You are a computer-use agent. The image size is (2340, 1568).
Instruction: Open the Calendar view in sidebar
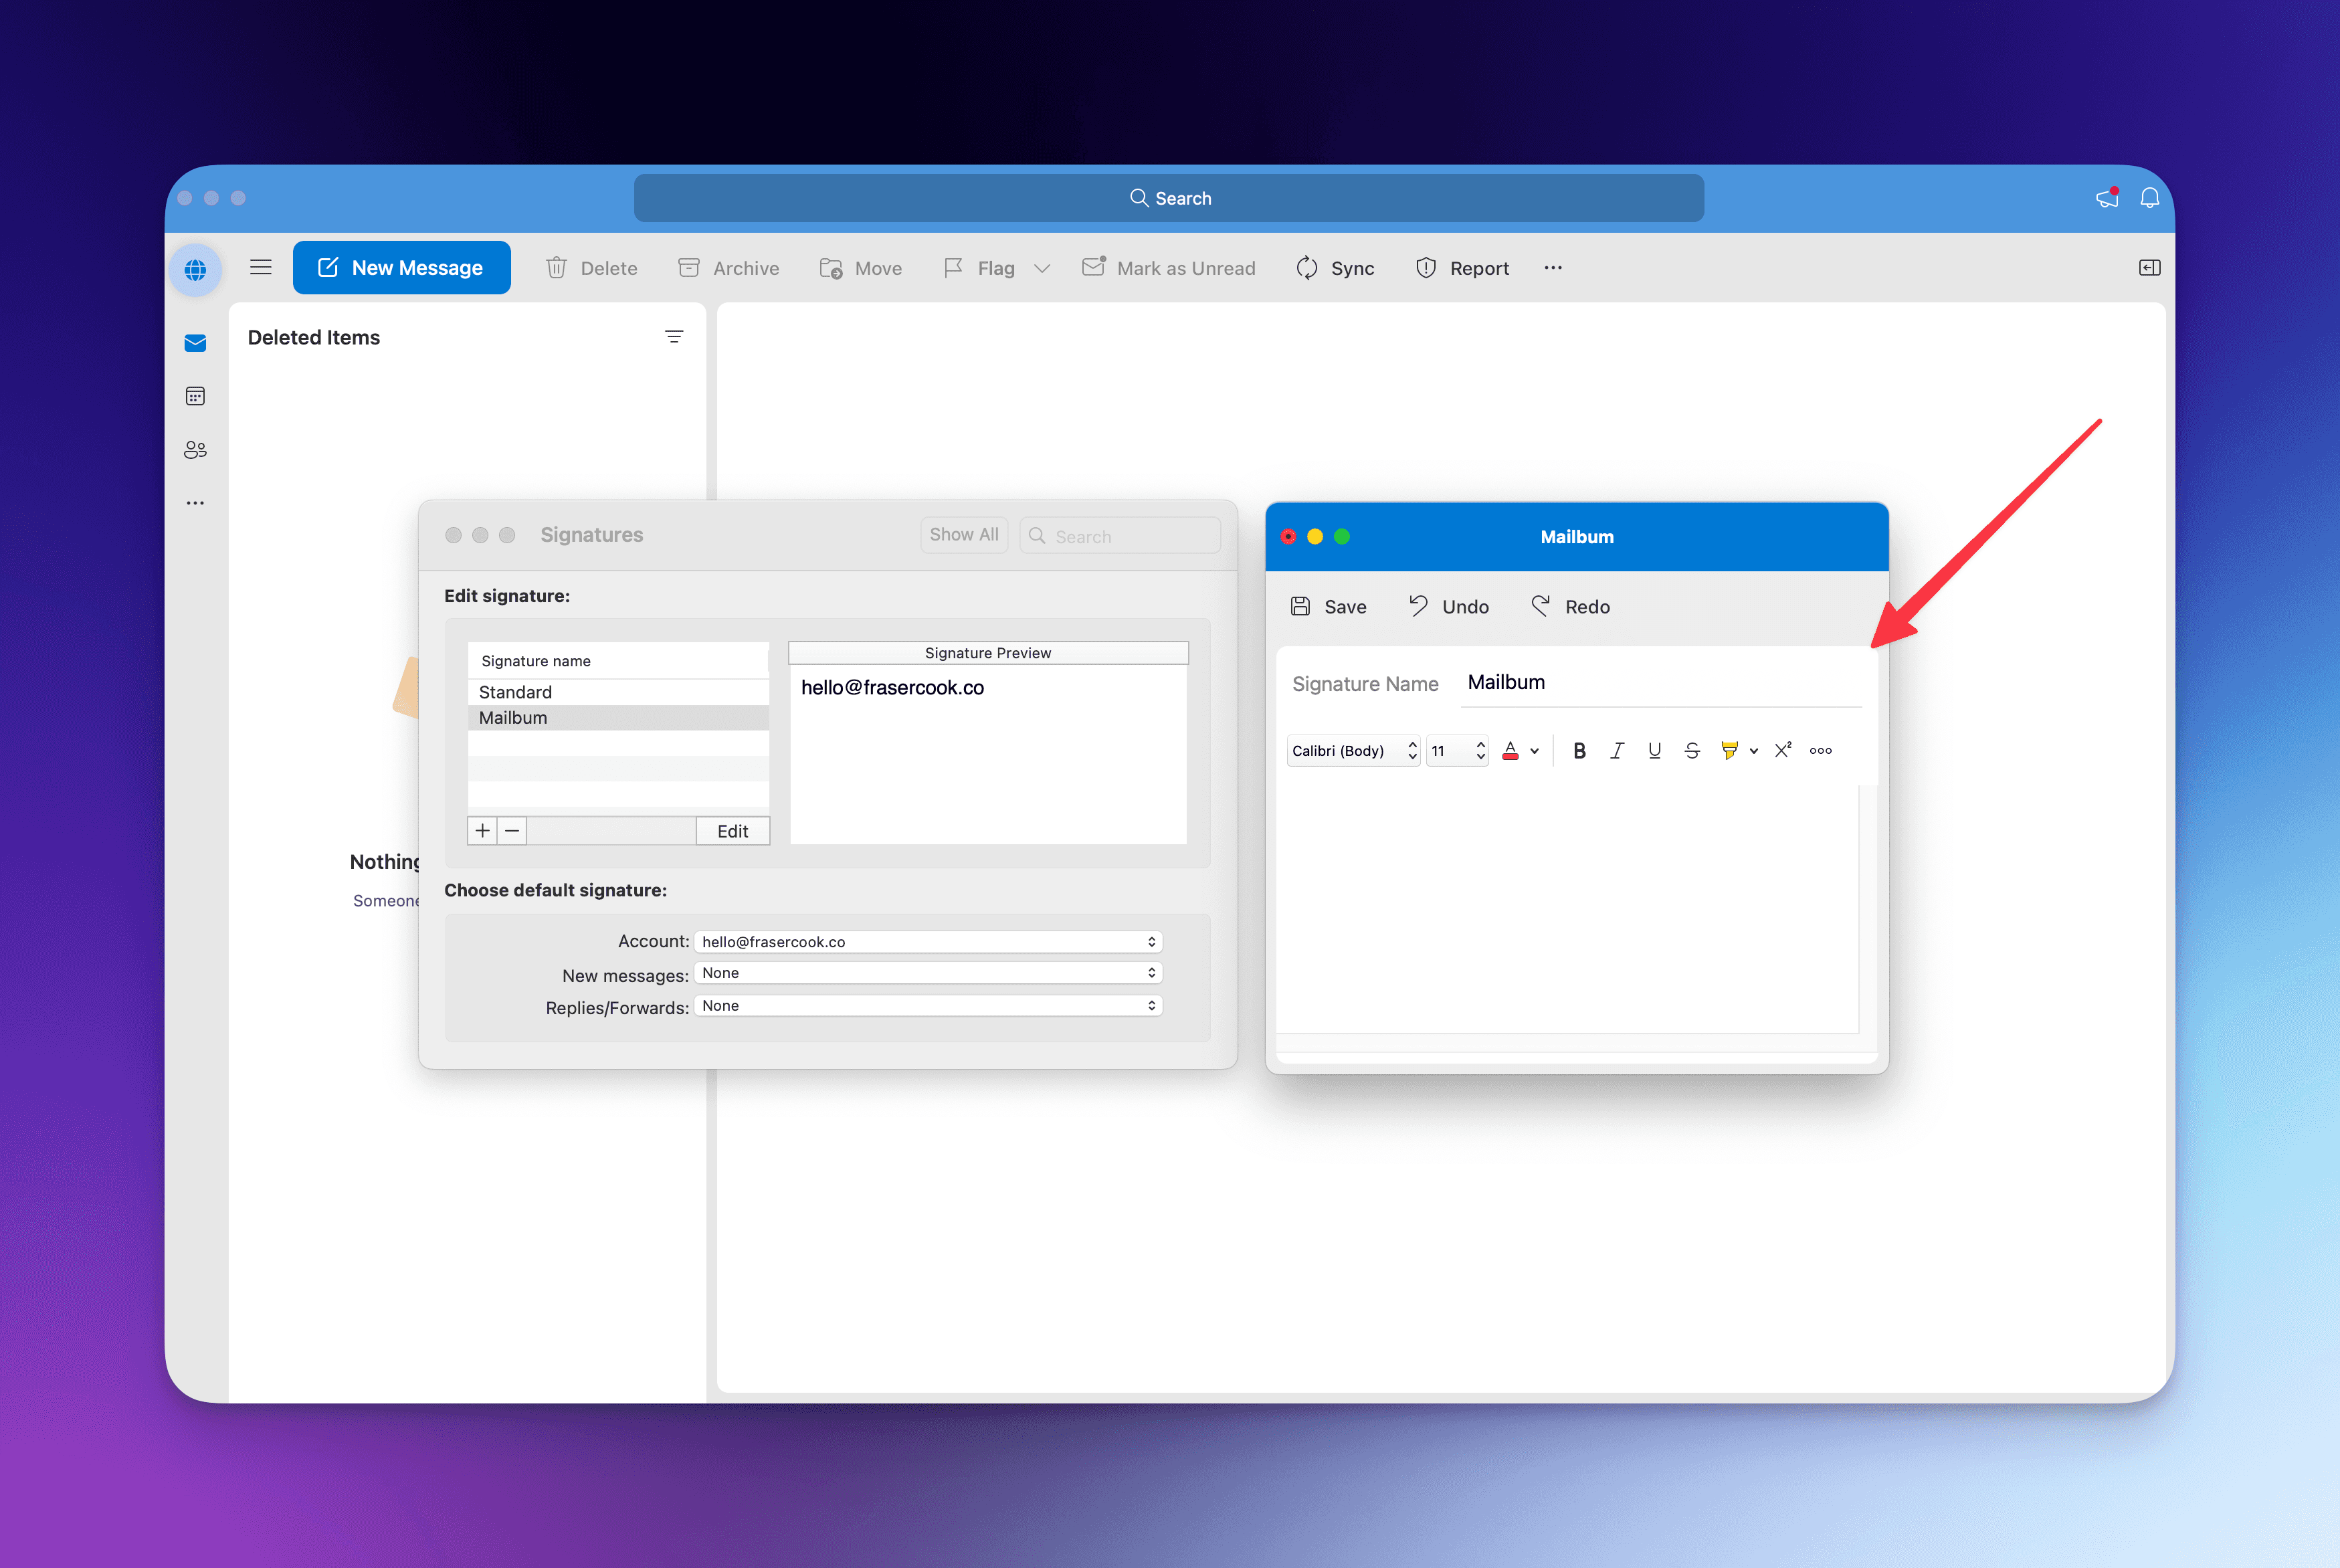tap(195, 397)
